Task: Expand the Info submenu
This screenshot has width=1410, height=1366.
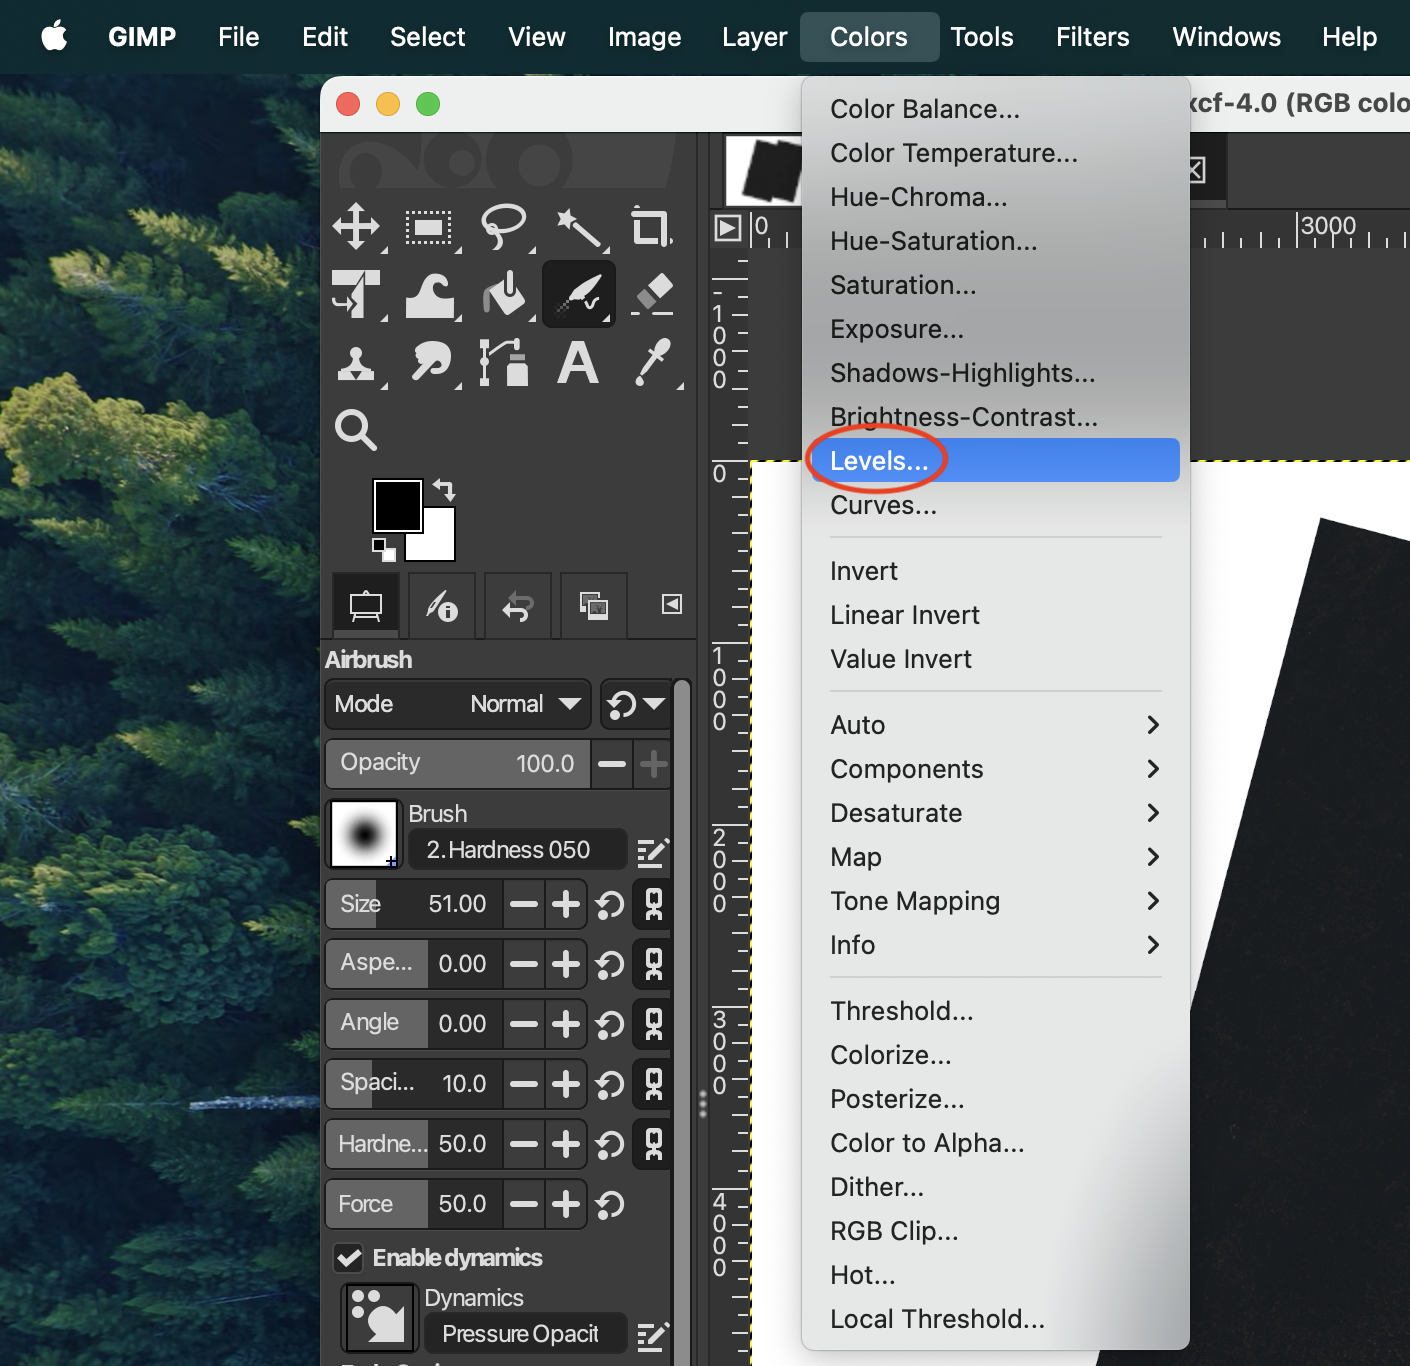Action: [x=996, y=945]
